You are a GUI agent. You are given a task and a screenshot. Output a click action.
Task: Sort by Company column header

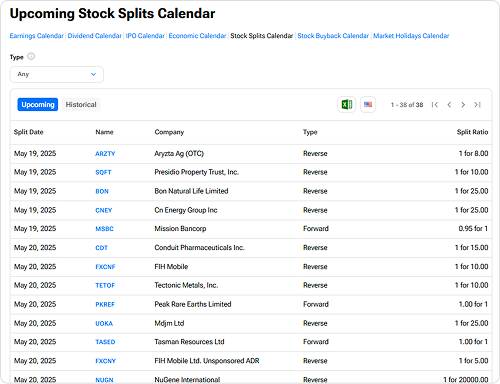point(169,132)
